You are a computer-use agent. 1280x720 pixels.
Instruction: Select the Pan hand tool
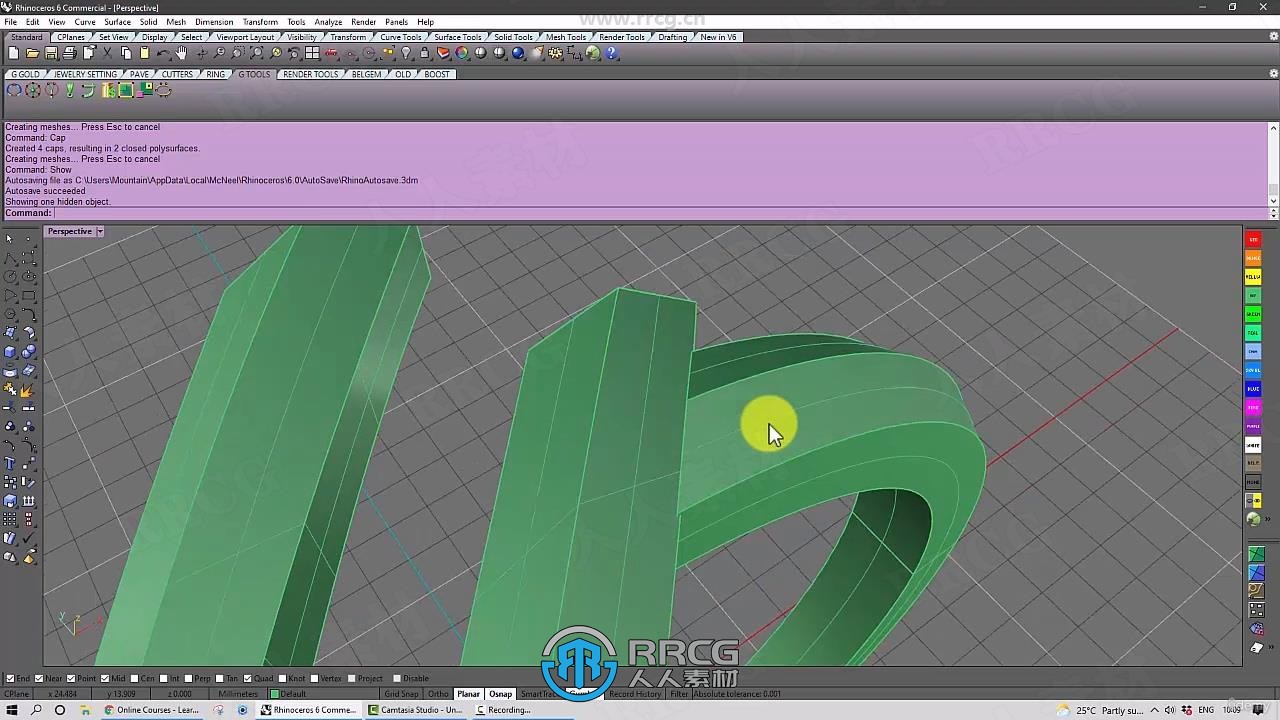point(182,53)
